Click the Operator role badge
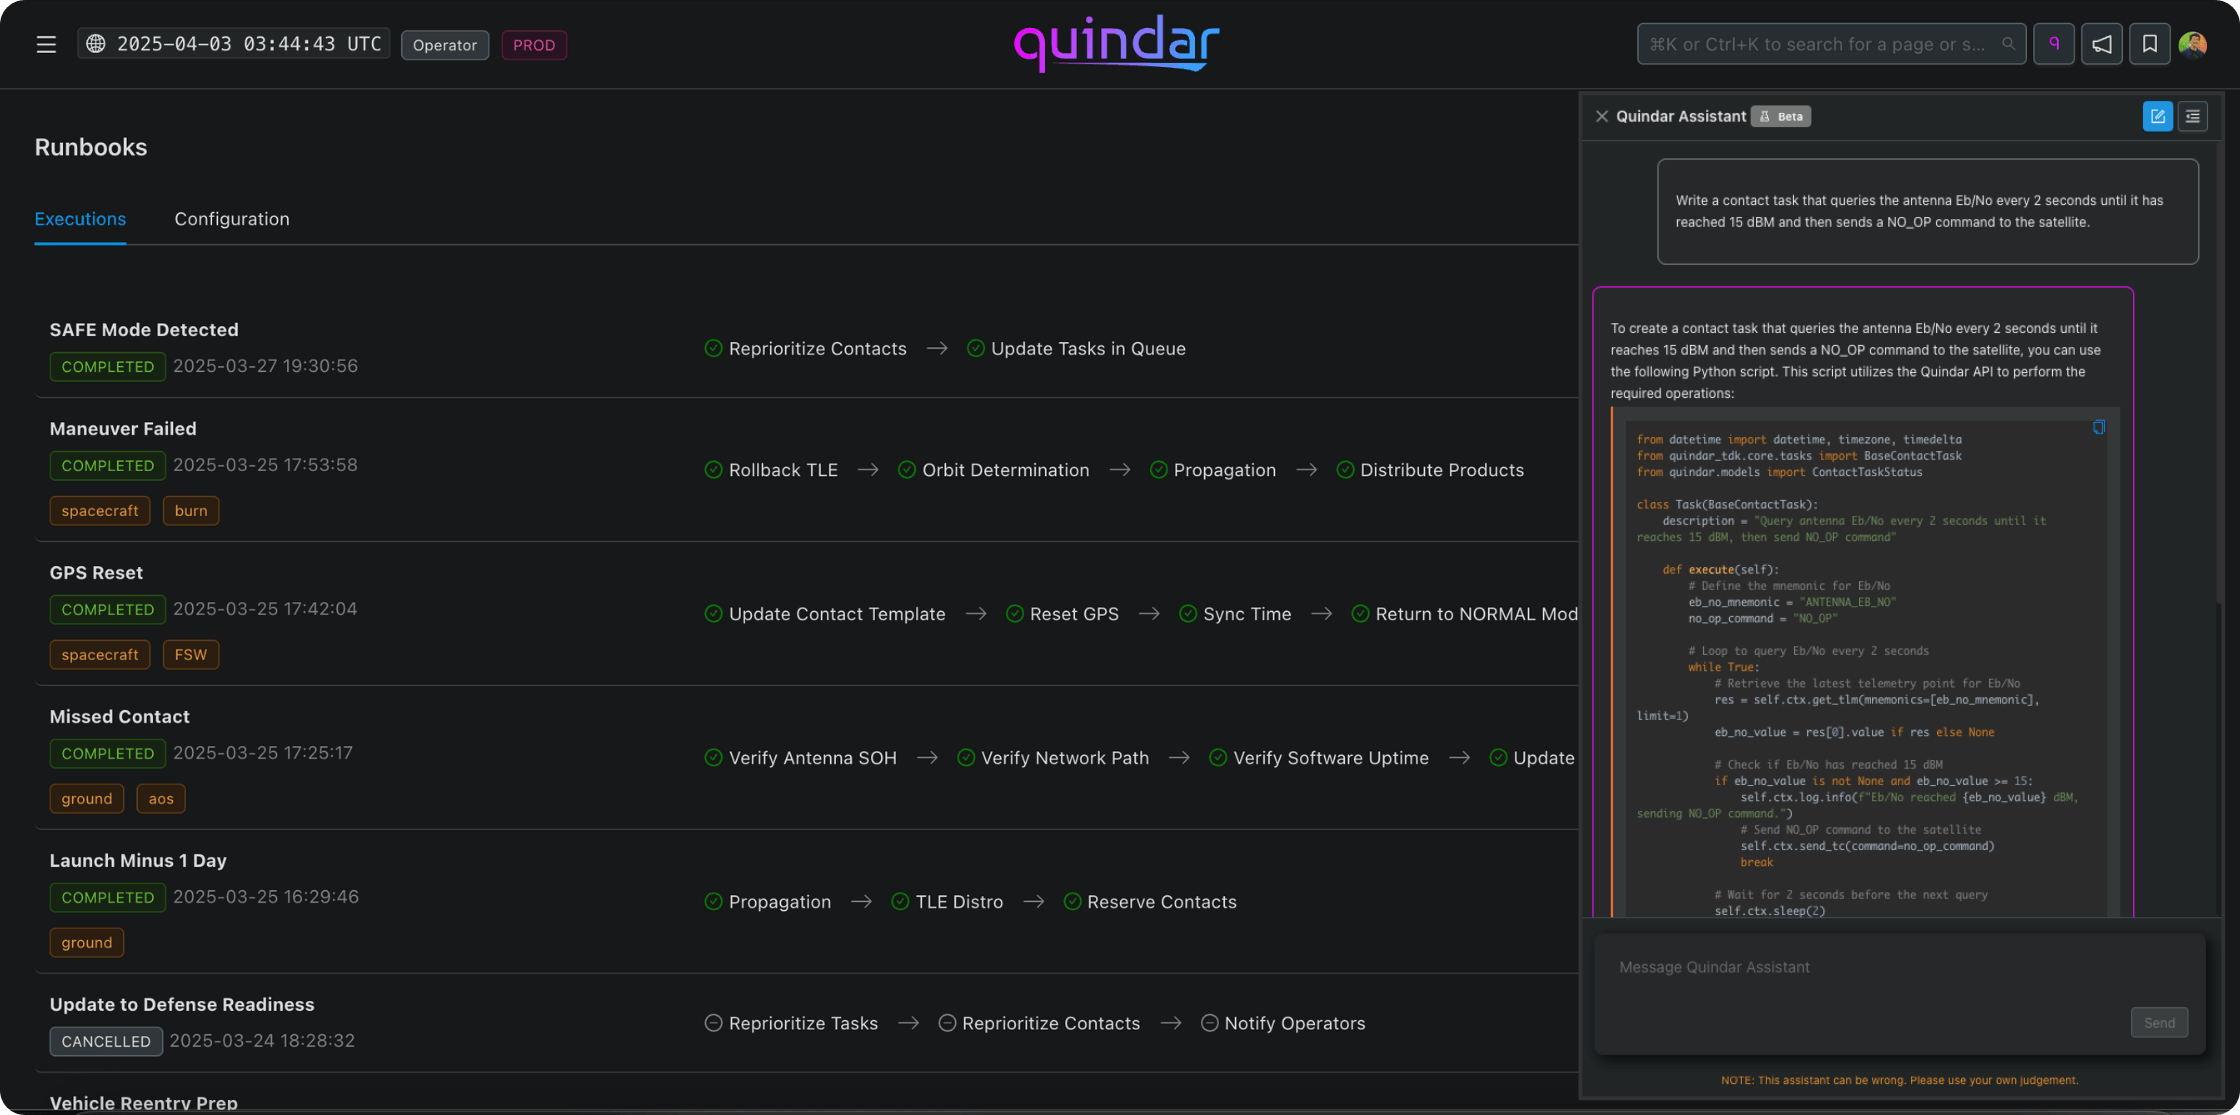The height and width of the screenshot is (1115, 2240). click(444, 45)
